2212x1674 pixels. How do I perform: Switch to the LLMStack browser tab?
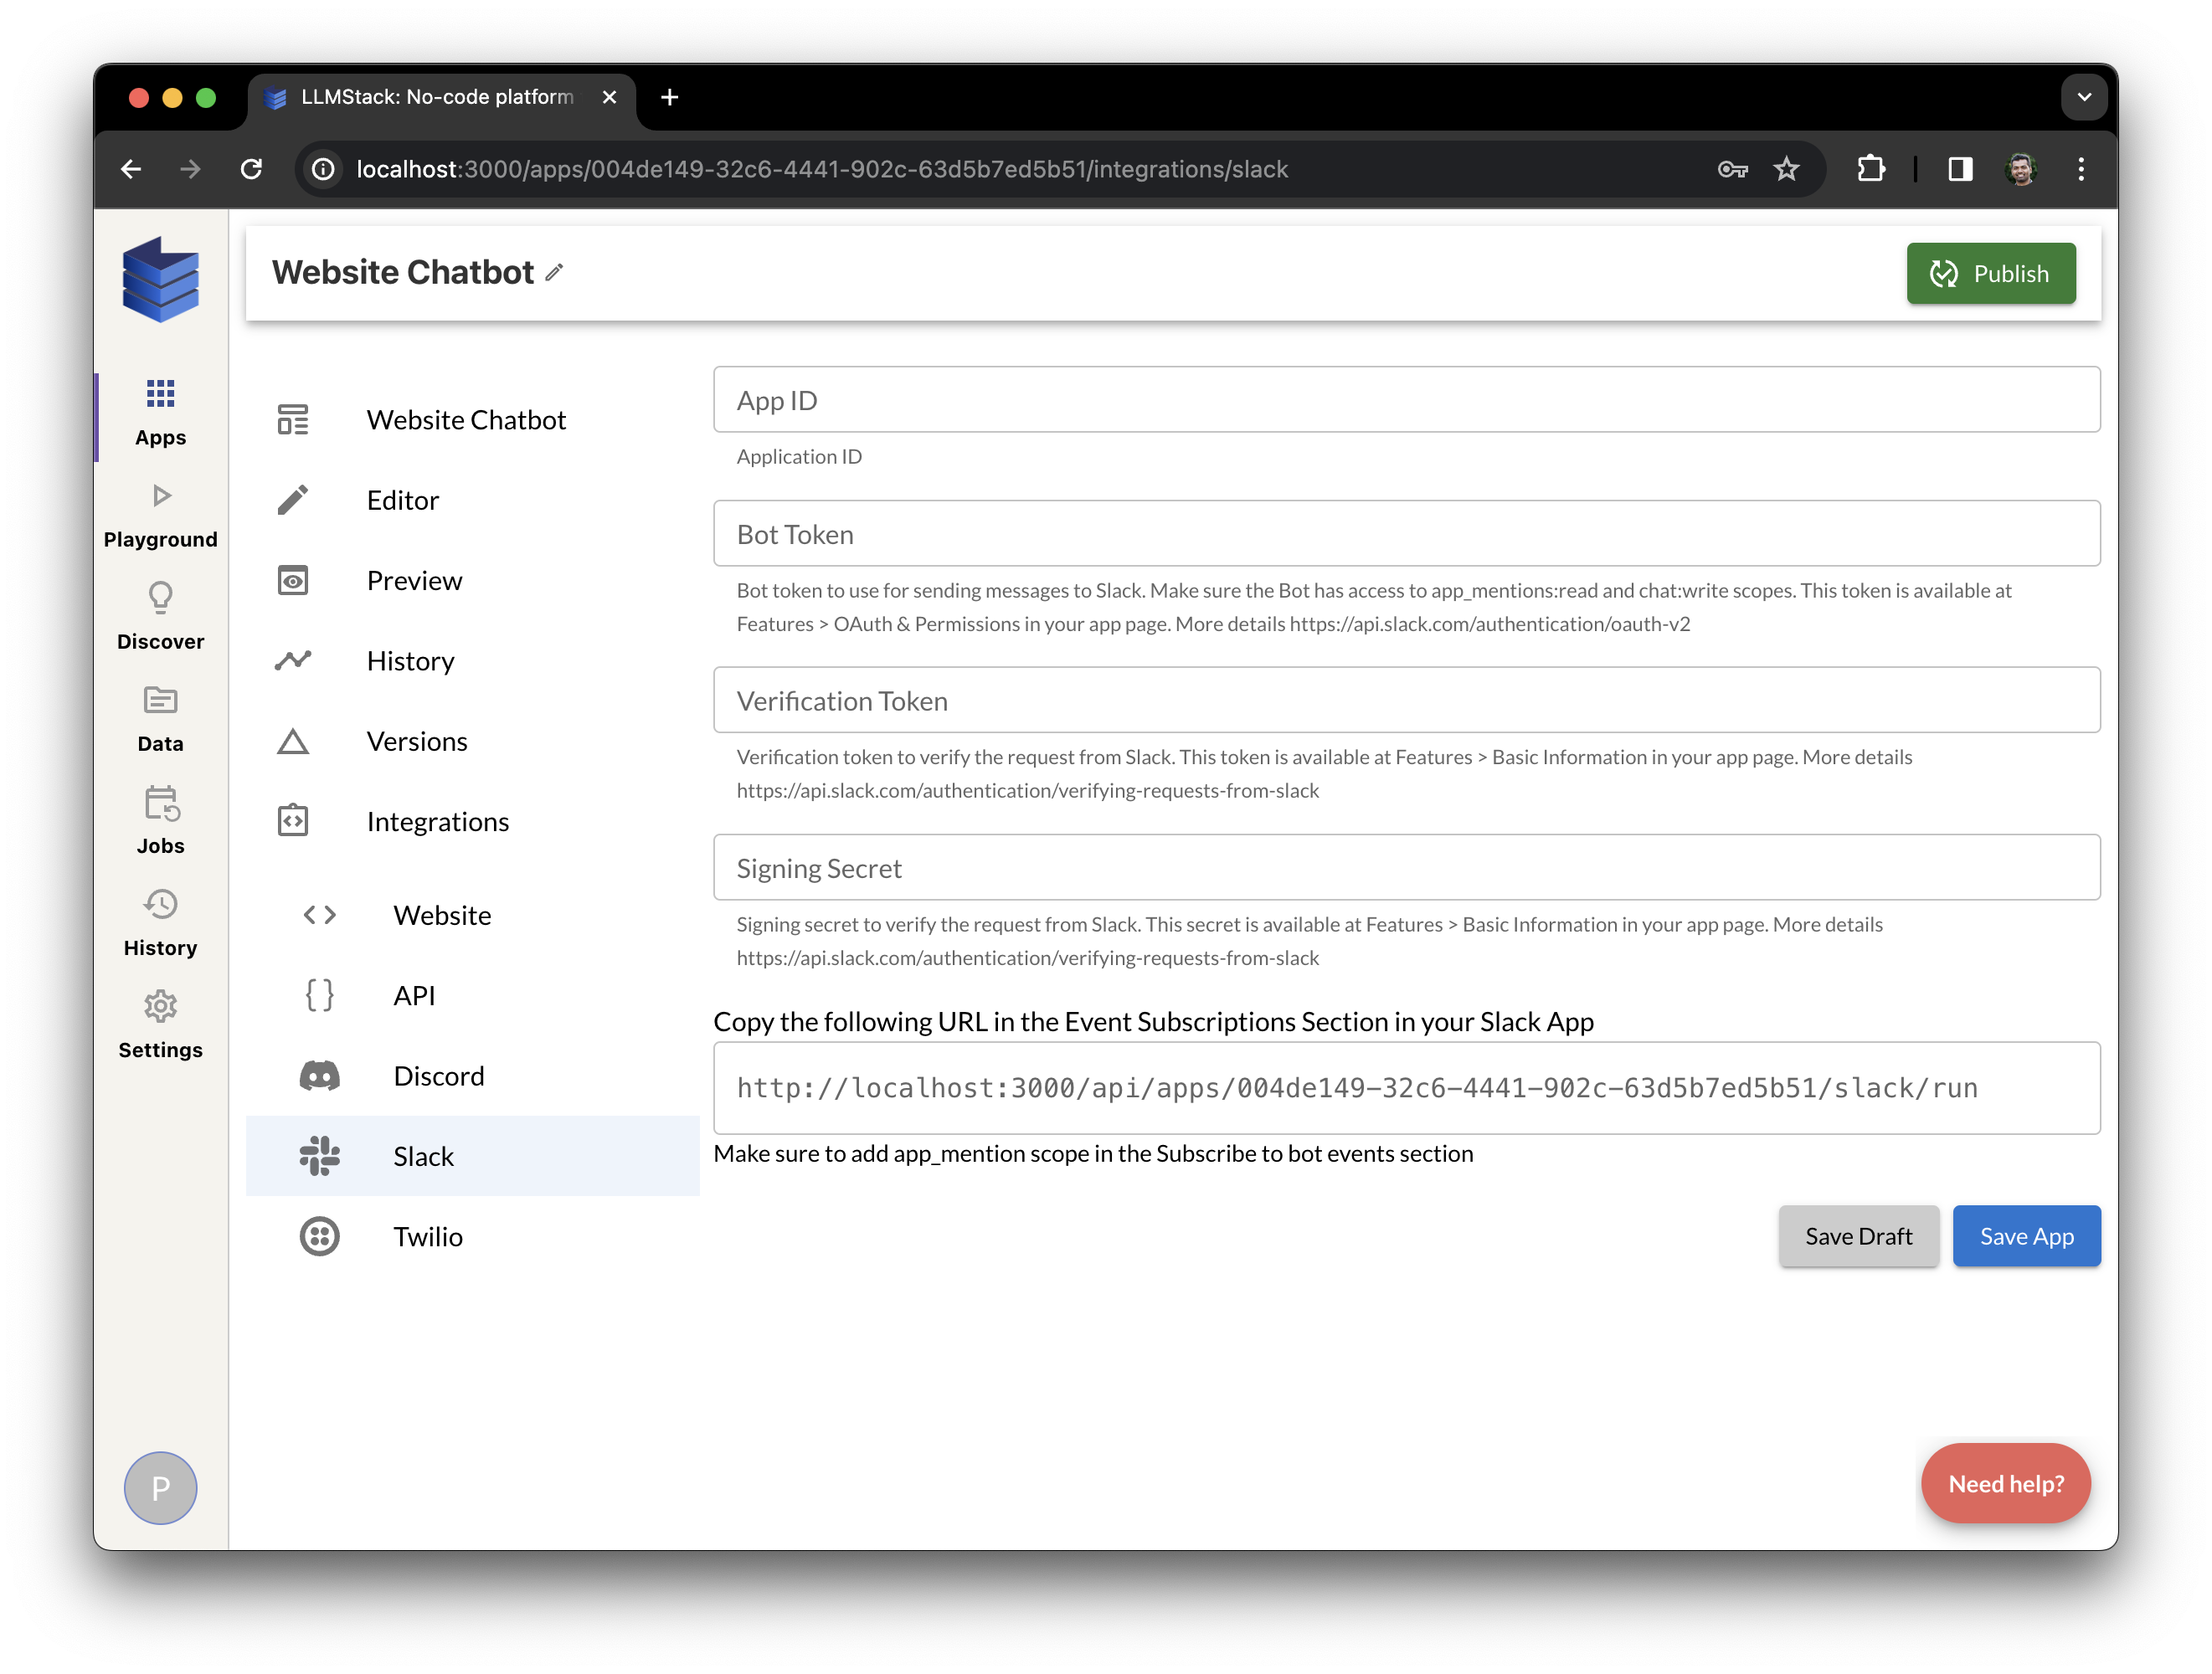click(430, 97)
